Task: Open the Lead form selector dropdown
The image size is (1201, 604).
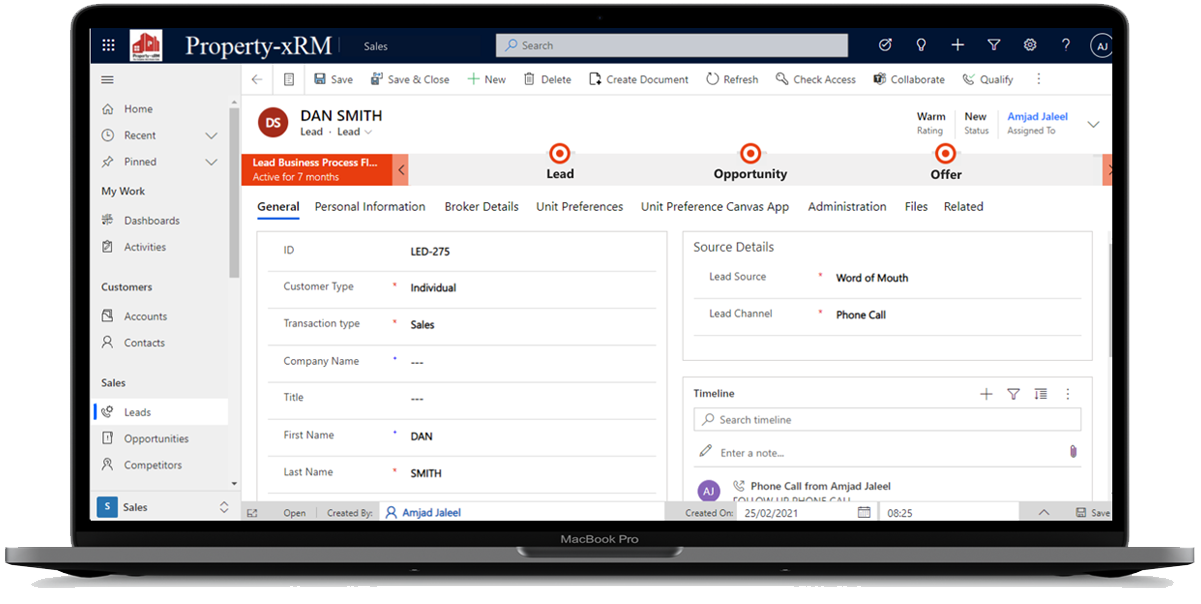Action: [x=354, y=132]
